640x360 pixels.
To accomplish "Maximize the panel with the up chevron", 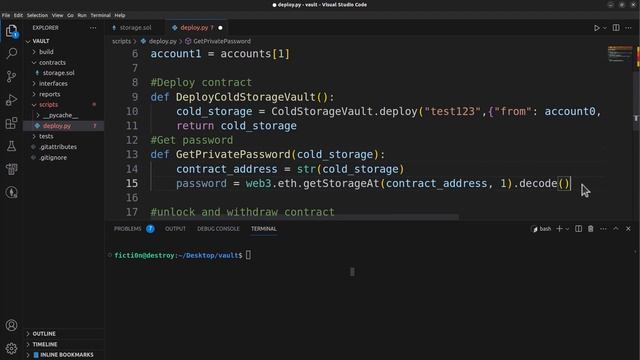I will tap(616, 229).
